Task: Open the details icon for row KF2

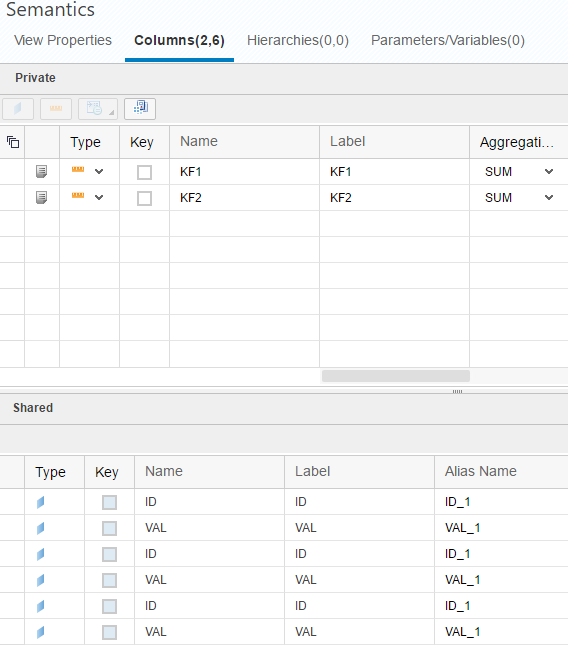Action: [x=42, y=197]
